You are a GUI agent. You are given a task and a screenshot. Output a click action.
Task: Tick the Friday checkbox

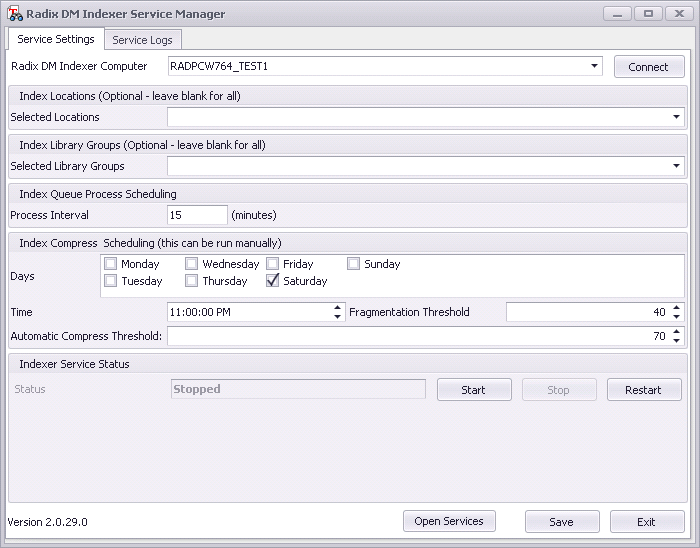pyautogui.click(x=272, y=264)
